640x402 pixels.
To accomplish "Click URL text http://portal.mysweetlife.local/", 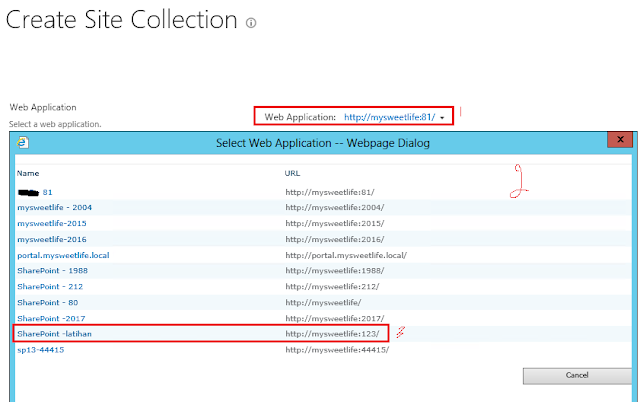I will click(346, 255).
